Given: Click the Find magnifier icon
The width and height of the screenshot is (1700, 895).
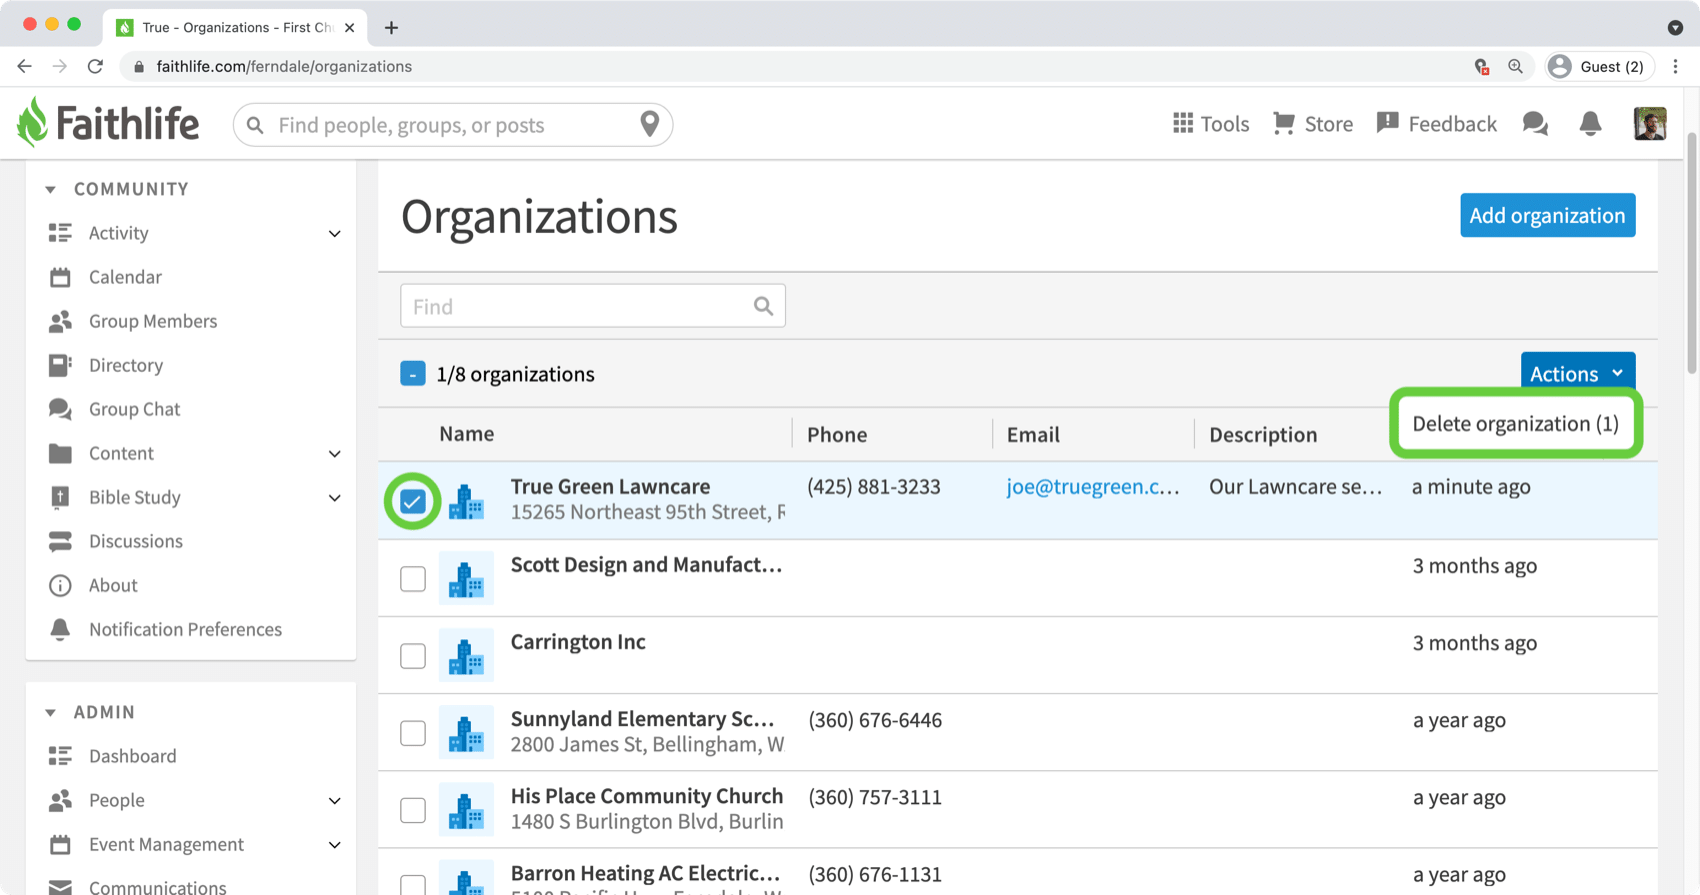Looking at the screenshot, I should pos(763,306).
